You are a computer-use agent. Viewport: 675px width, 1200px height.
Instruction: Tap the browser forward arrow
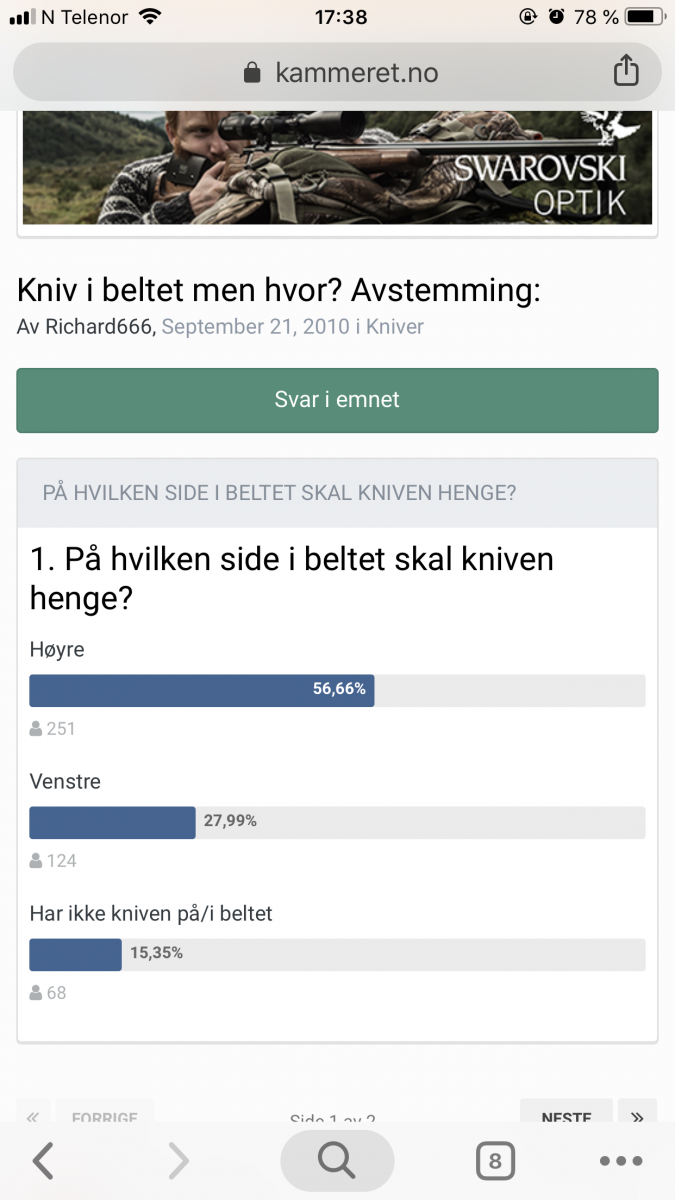(x=178, y=1161)
